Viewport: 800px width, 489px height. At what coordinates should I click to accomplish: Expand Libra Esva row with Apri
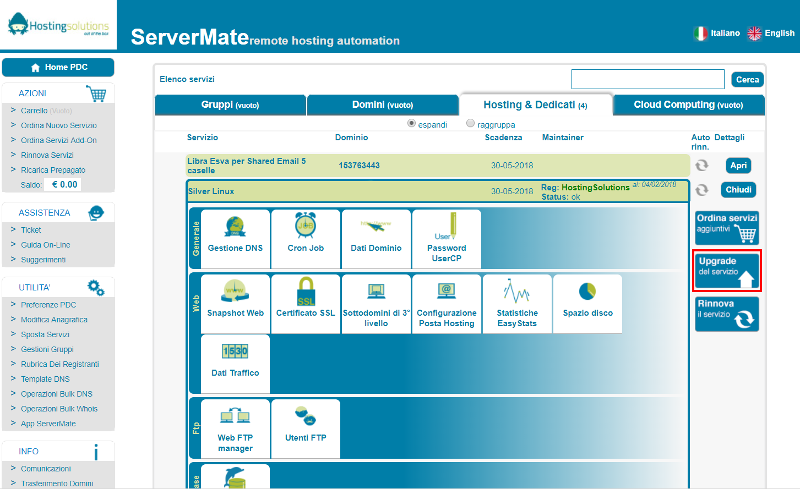(738, 165)
